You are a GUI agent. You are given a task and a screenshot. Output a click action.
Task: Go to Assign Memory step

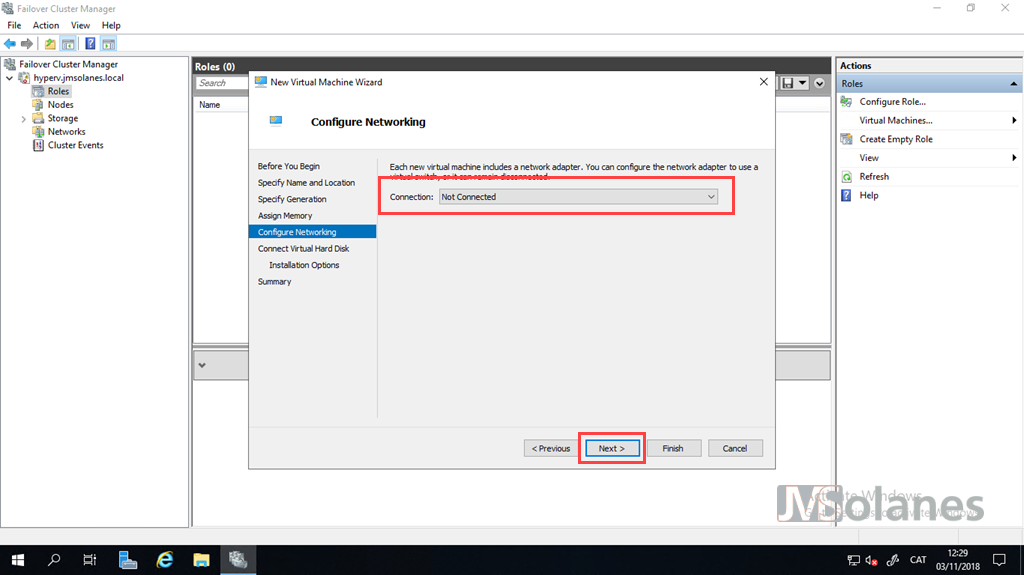(x=285, y=215)
